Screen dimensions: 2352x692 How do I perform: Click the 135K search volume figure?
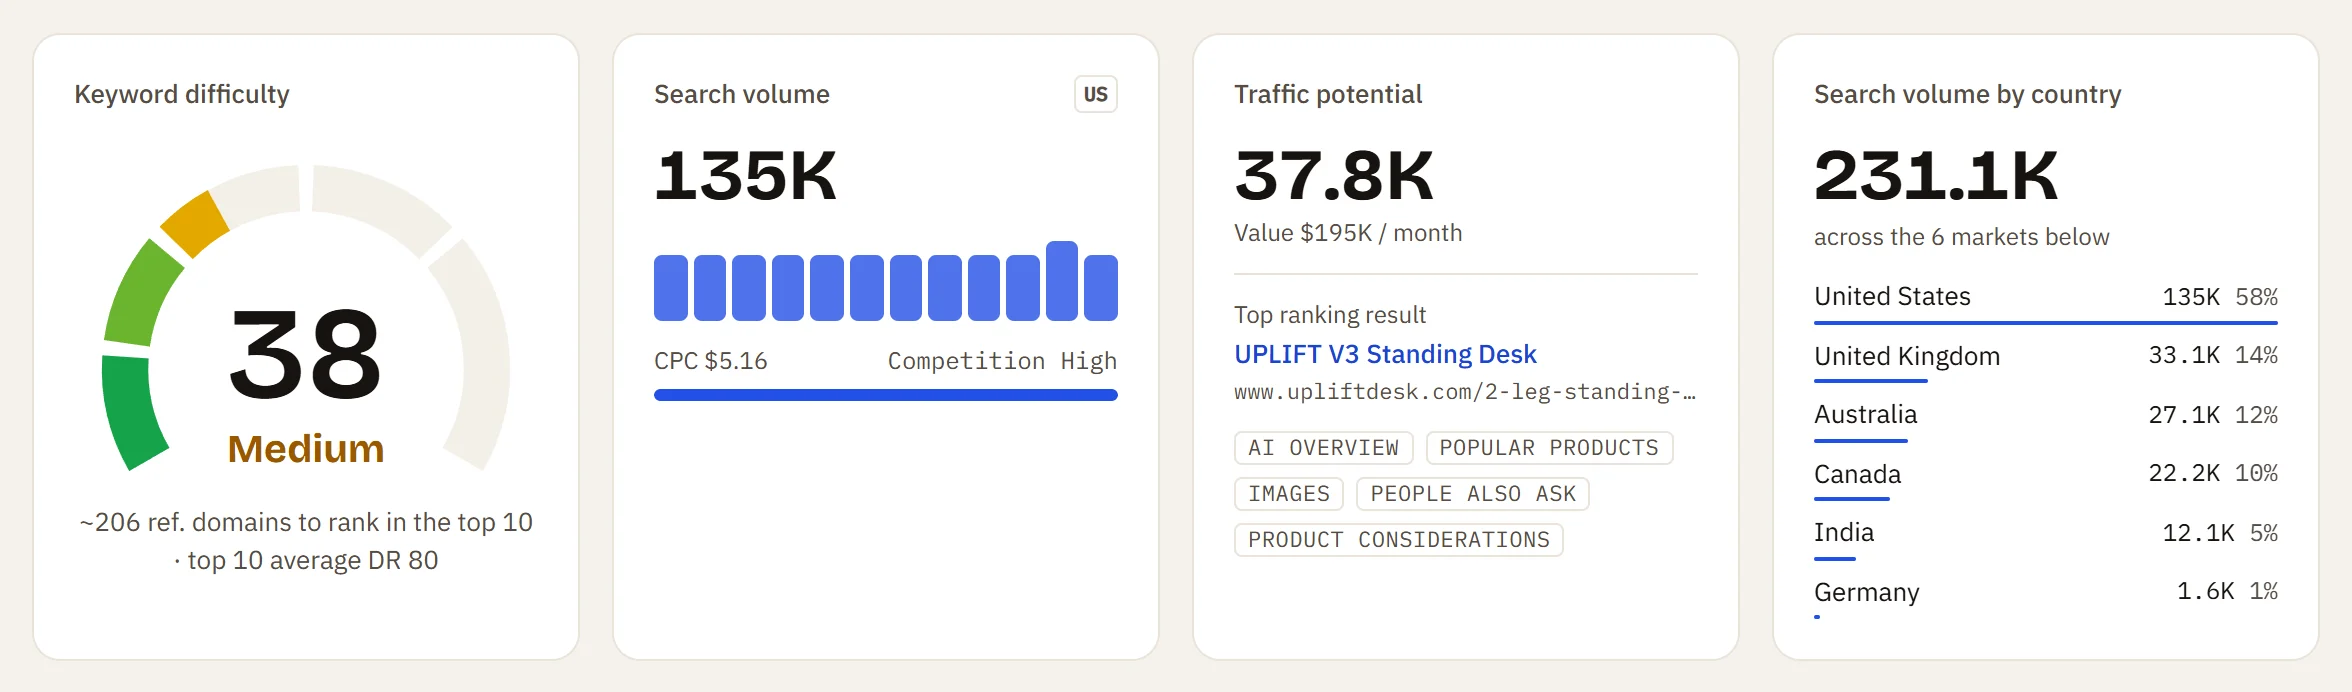[745, 176]
